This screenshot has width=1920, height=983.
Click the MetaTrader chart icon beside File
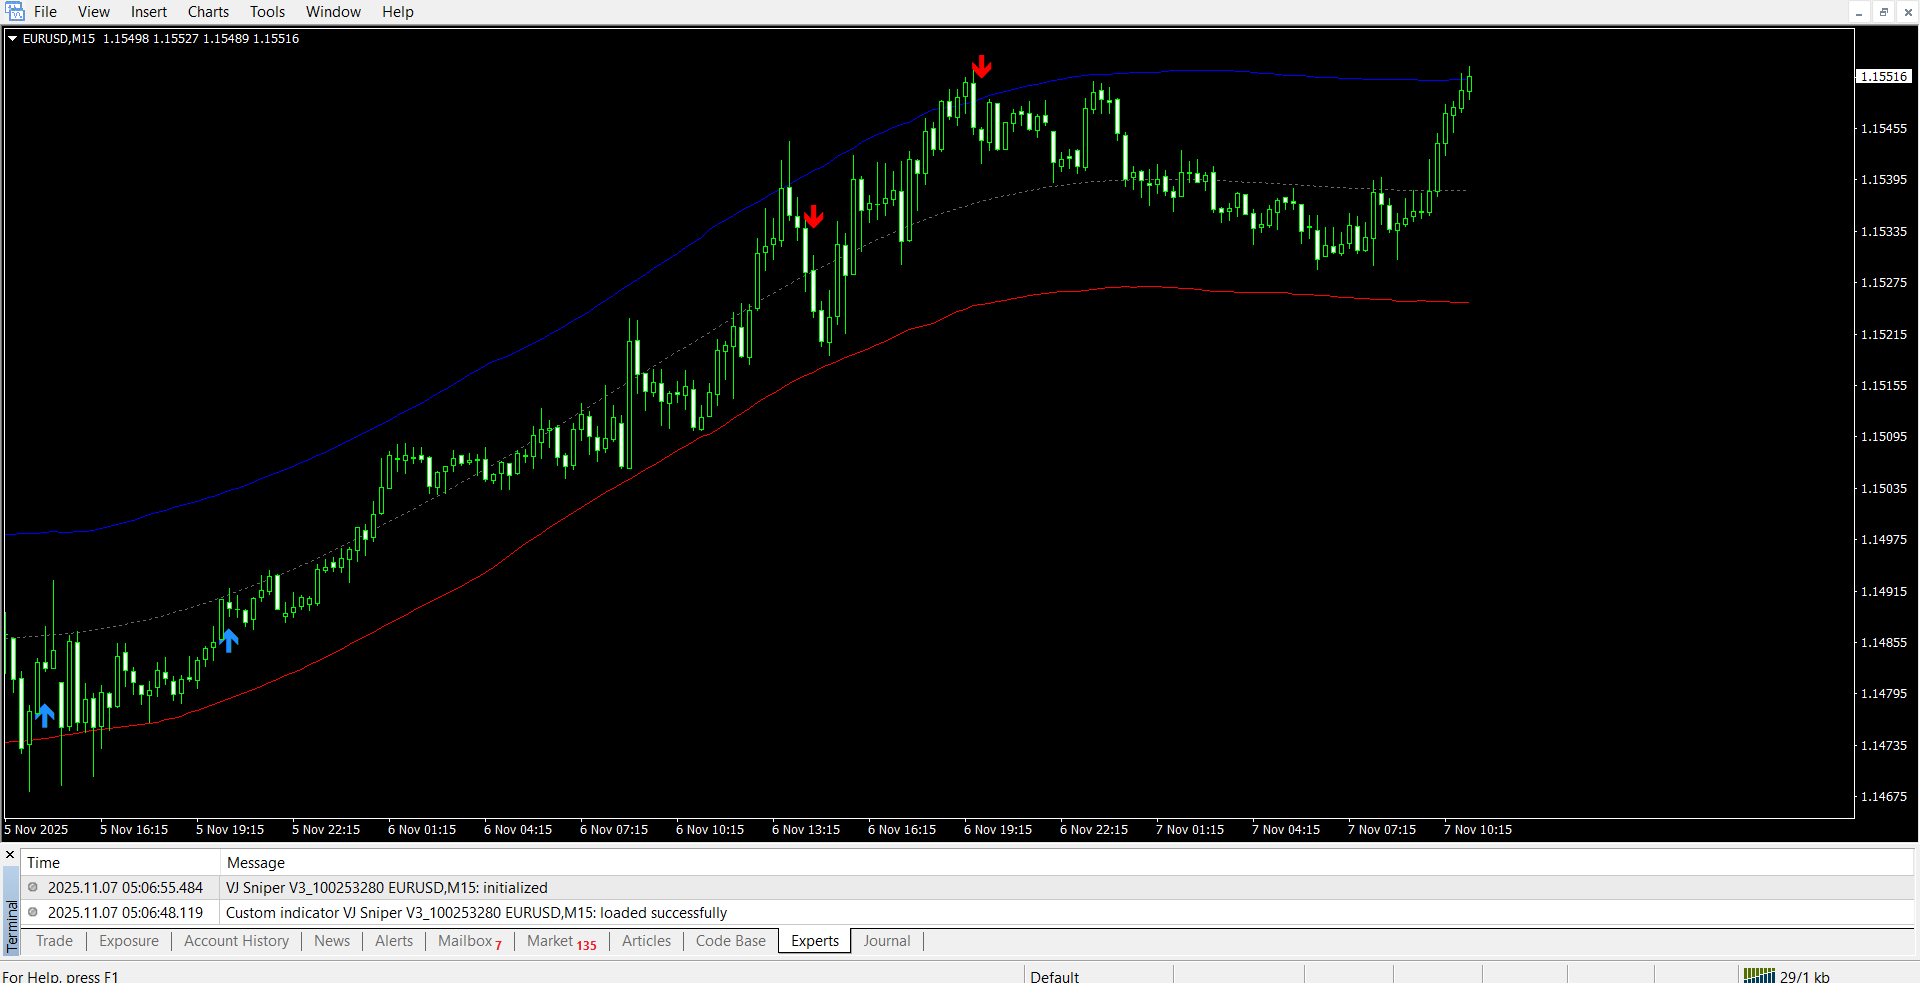click(15, 12)
